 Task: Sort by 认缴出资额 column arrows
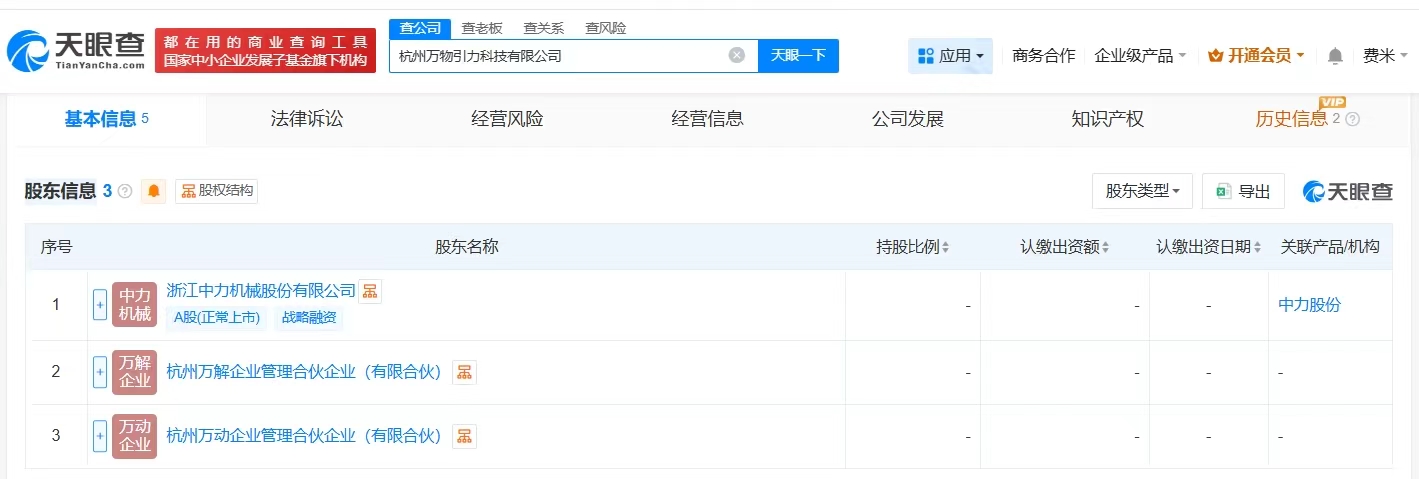[x=1105, y=247]
